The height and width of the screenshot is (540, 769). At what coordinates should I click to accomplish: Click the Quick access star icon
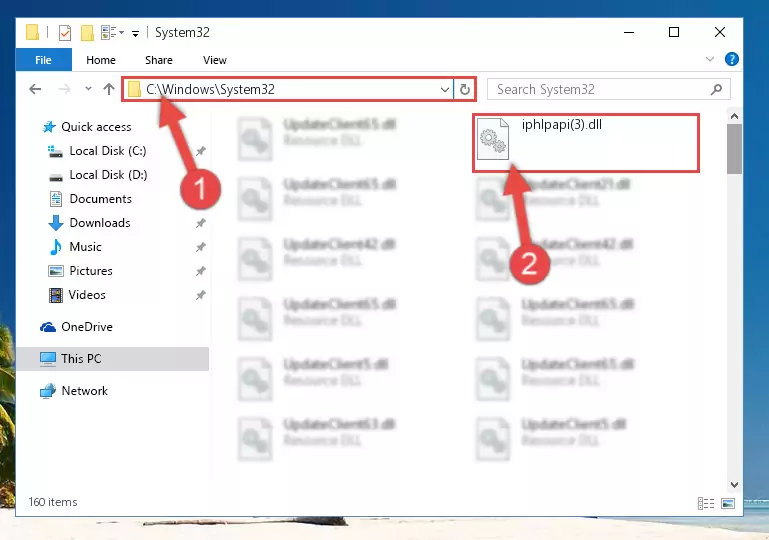coord(49,127)
